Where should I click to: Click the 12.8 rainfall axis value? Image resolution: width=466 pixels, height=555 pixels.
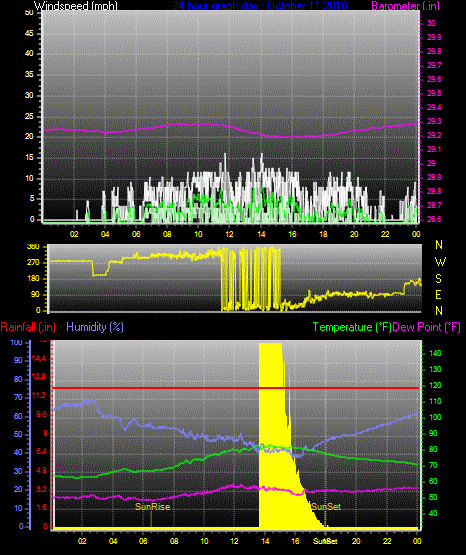tap(39, 376)
